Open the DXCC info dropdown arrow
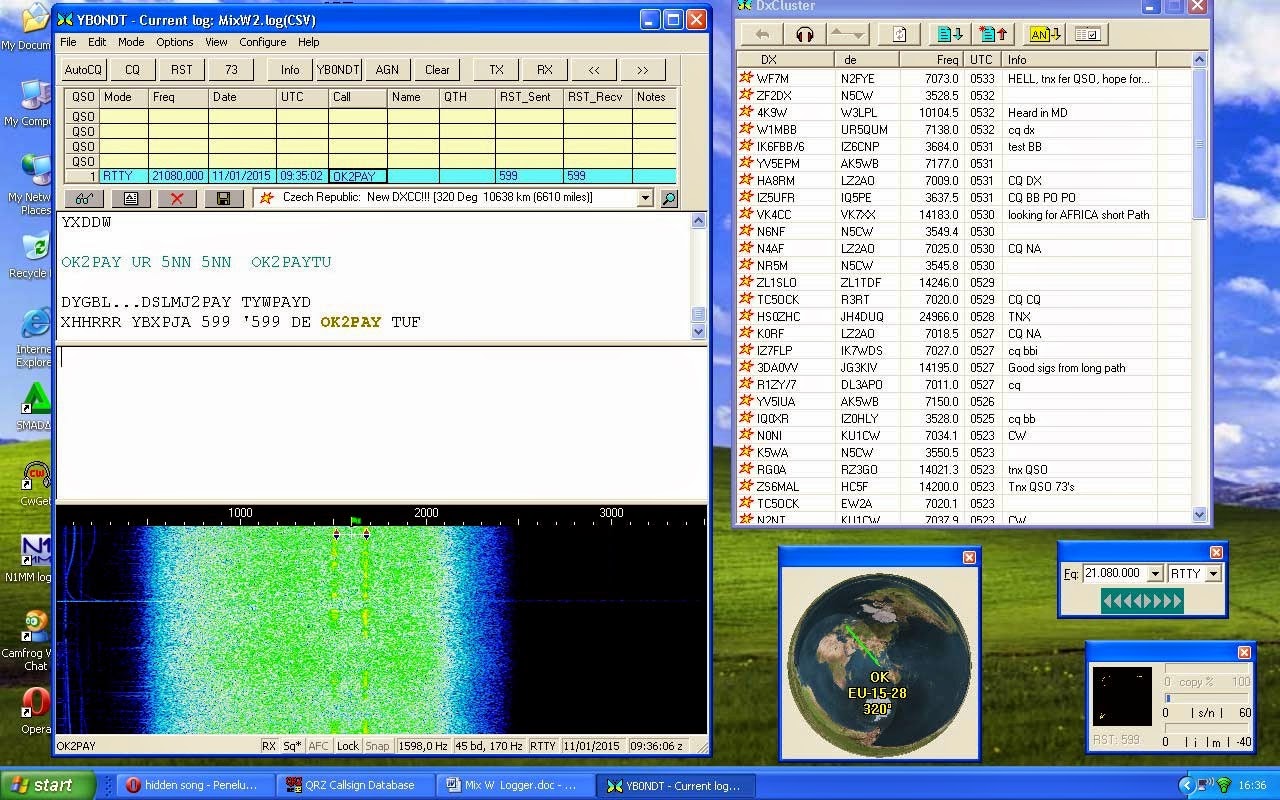Viewport: 1280px width, 800px height. click(645, 198)
